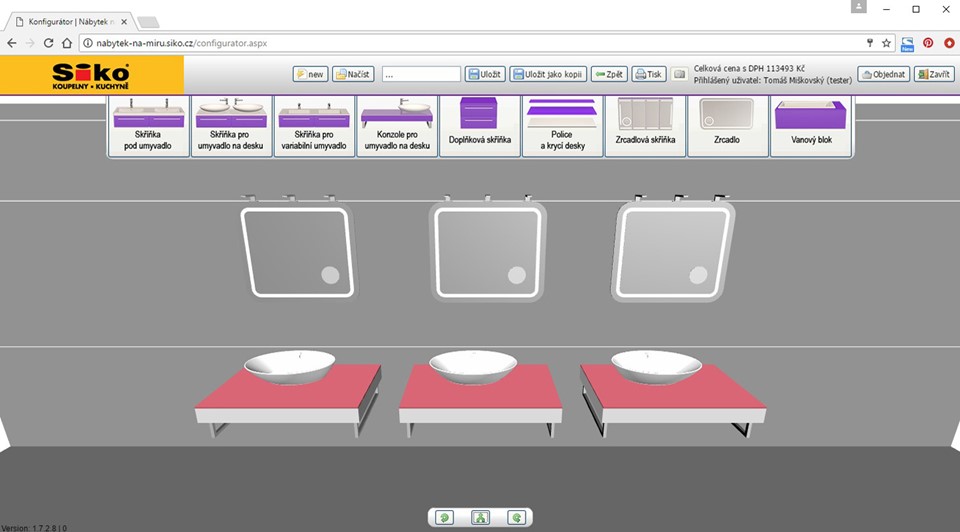Pick the Doplňková skříňka category

[480, 126]
